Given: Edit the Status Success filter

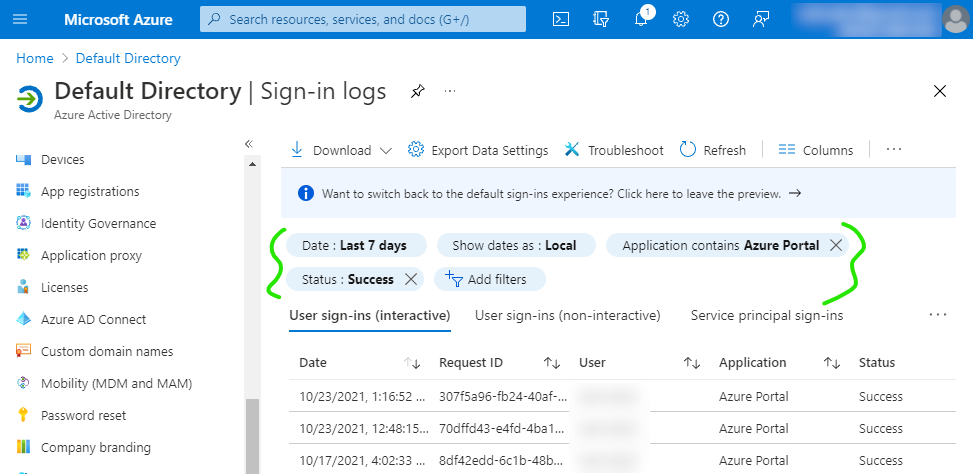Looking at the screenshot, I should [x=348, y=279].
